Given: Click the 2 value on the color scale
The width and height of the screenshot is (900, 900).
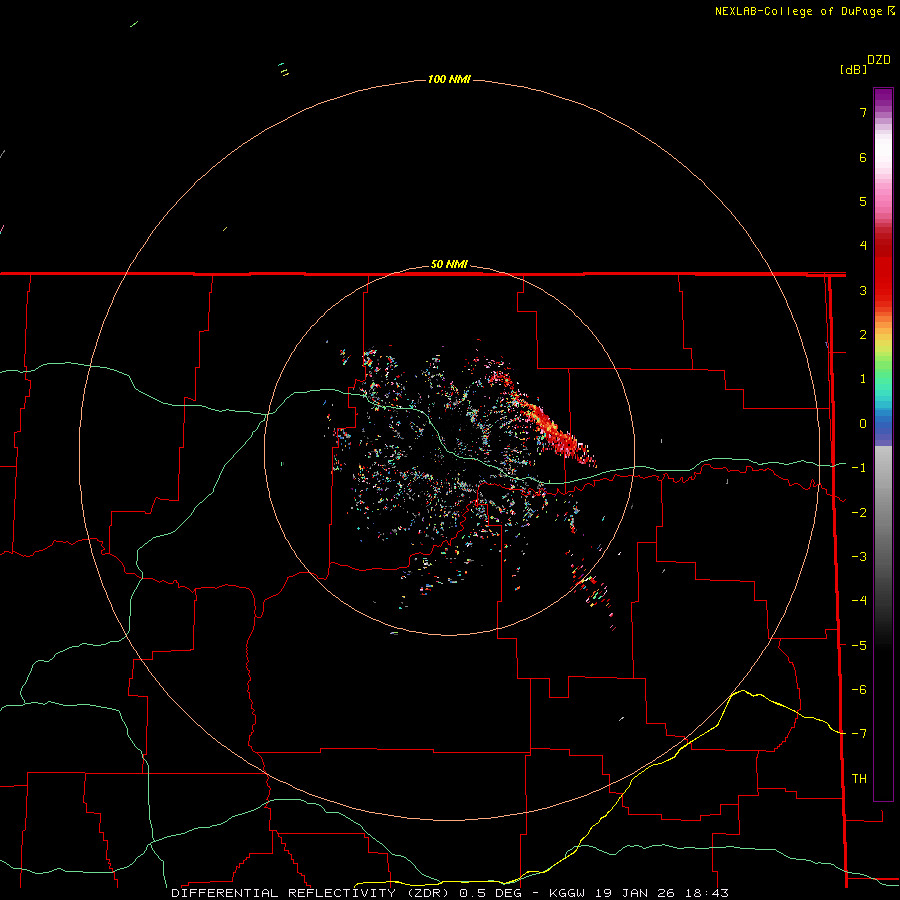Looking at the screenshot, I should click(x=863, y=335).
